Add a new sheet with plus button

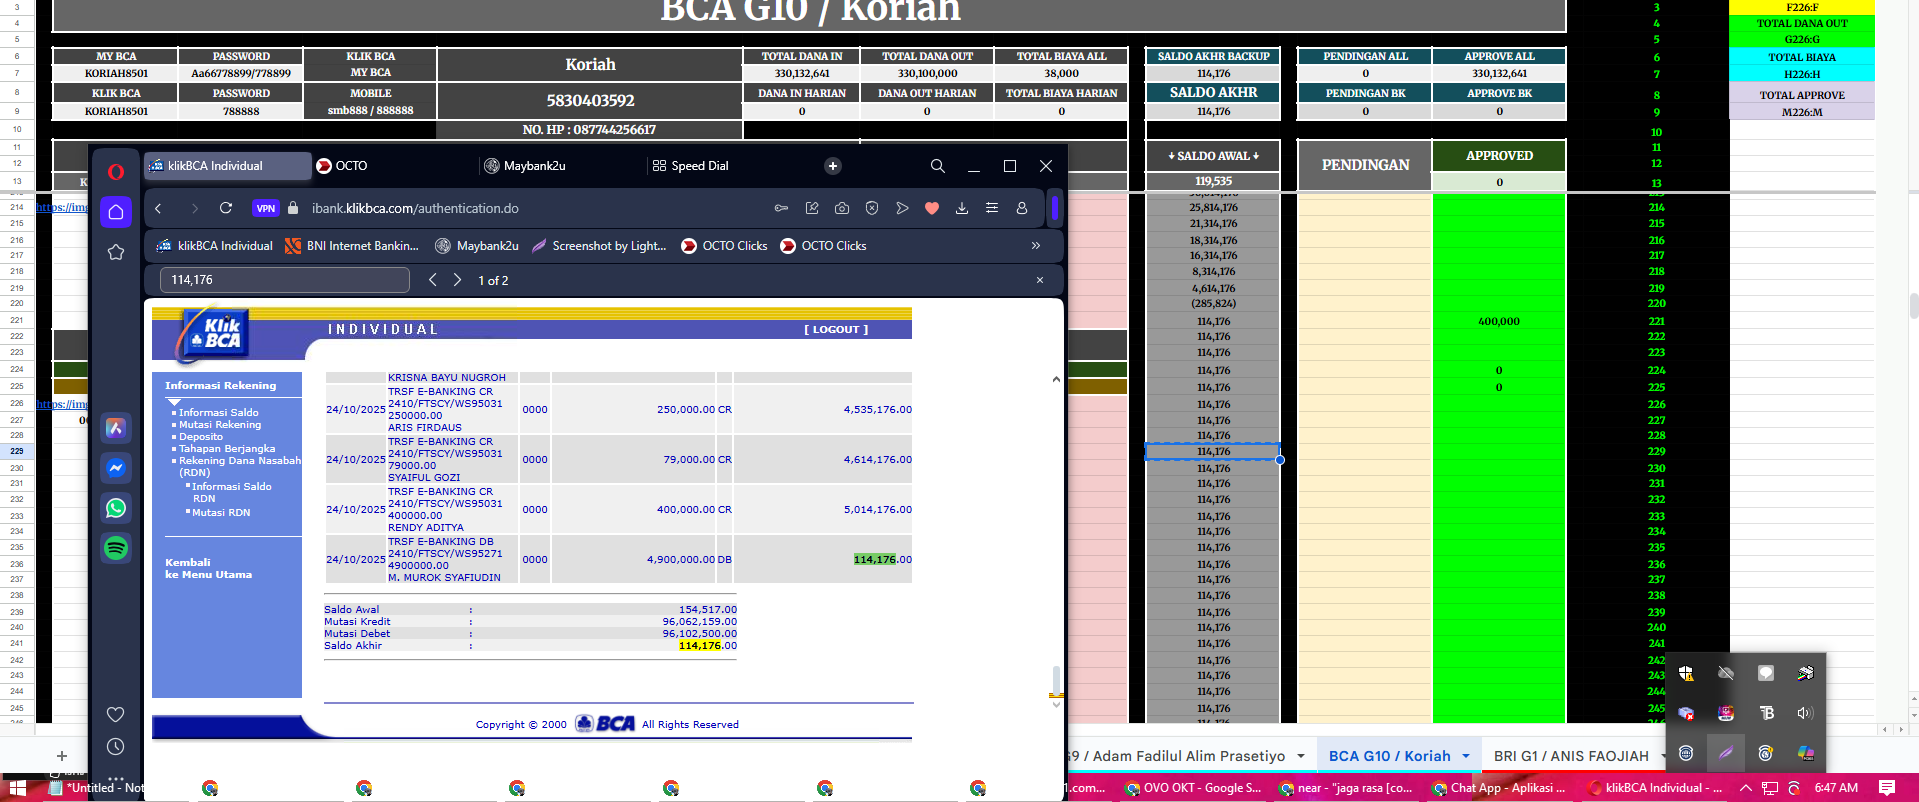(62, 756)
